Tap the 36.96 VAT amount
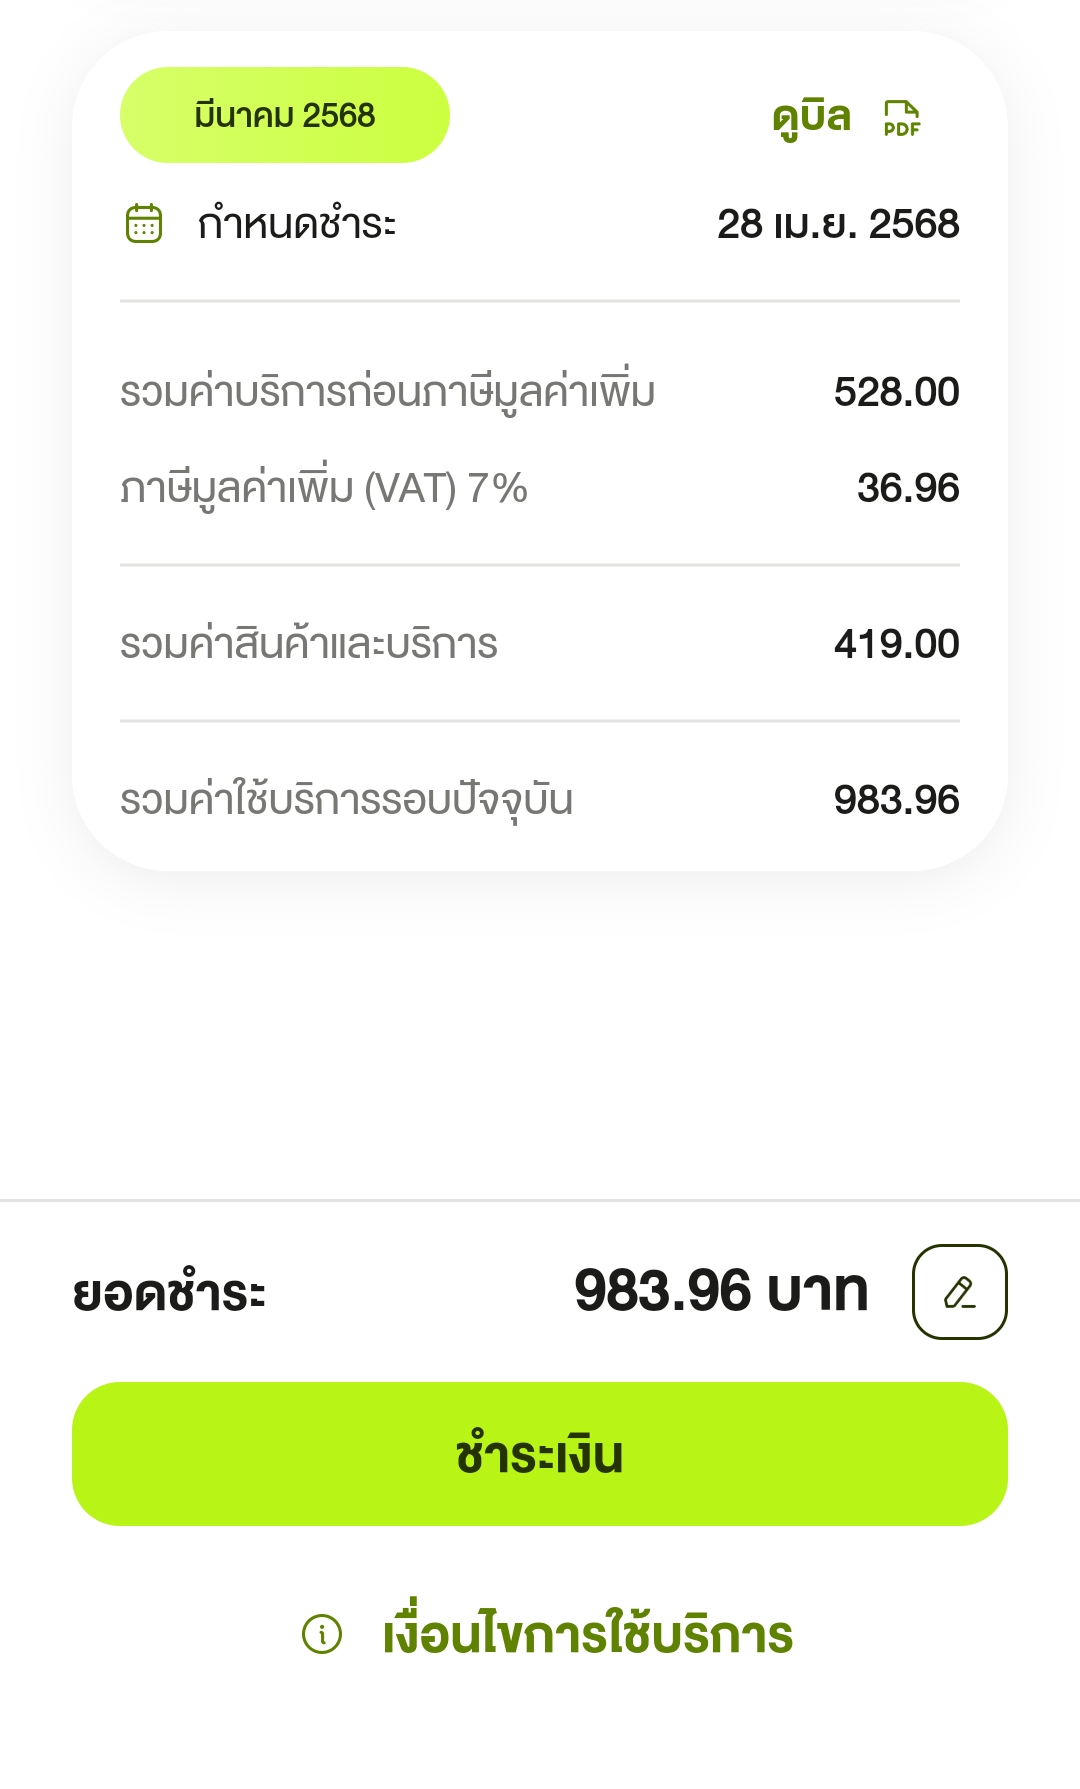This screenshot has width=1080, height=1789. [907, 488]
